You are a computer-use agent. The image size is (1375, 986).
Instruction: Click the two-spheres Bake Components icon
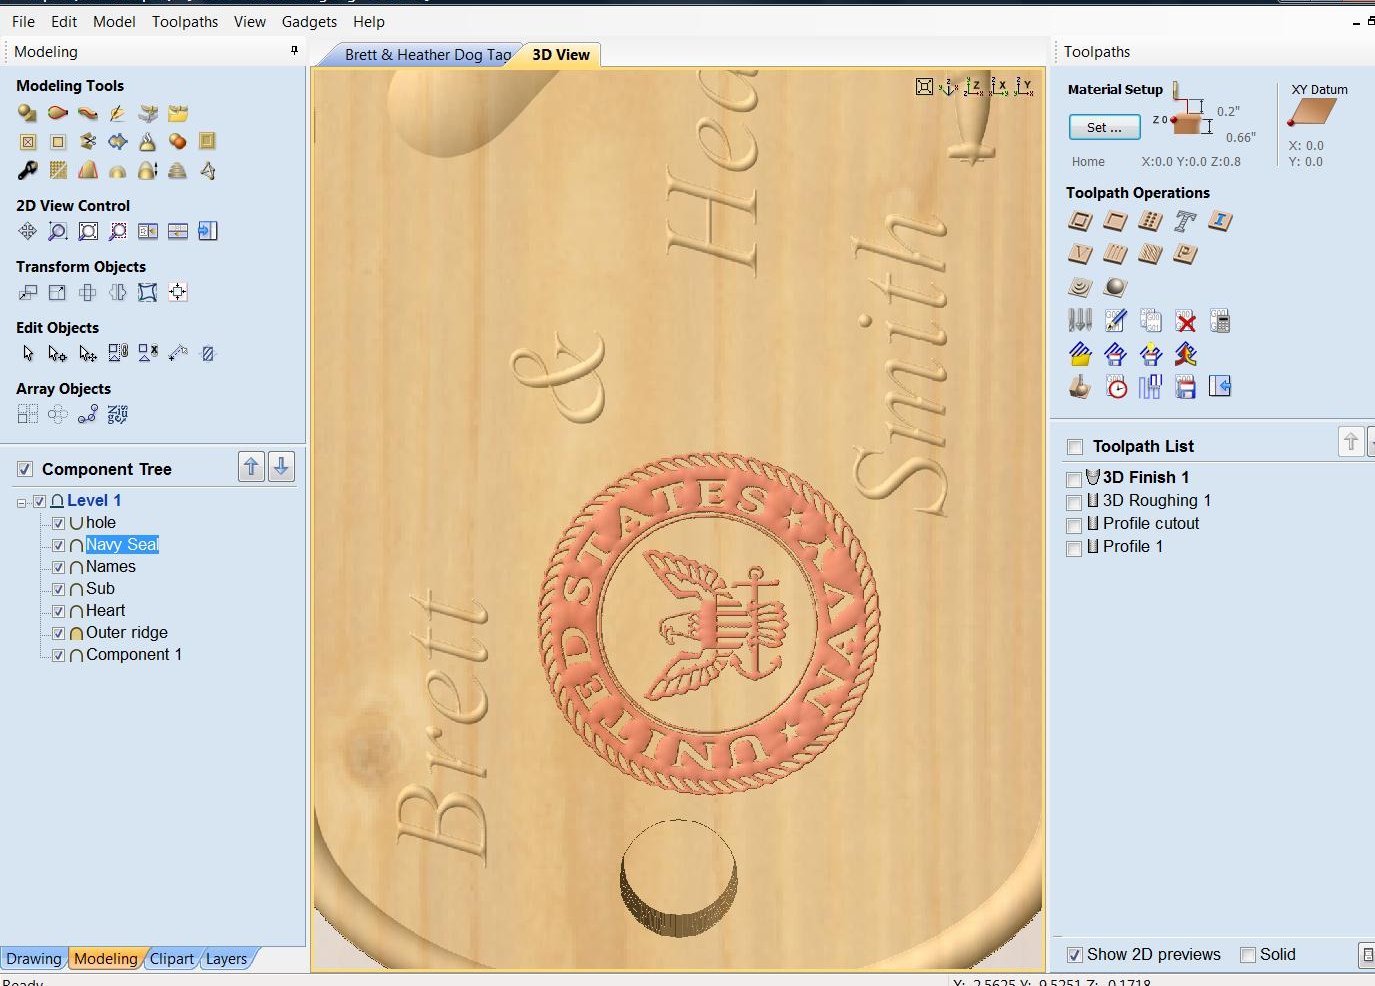coord(178,141)
